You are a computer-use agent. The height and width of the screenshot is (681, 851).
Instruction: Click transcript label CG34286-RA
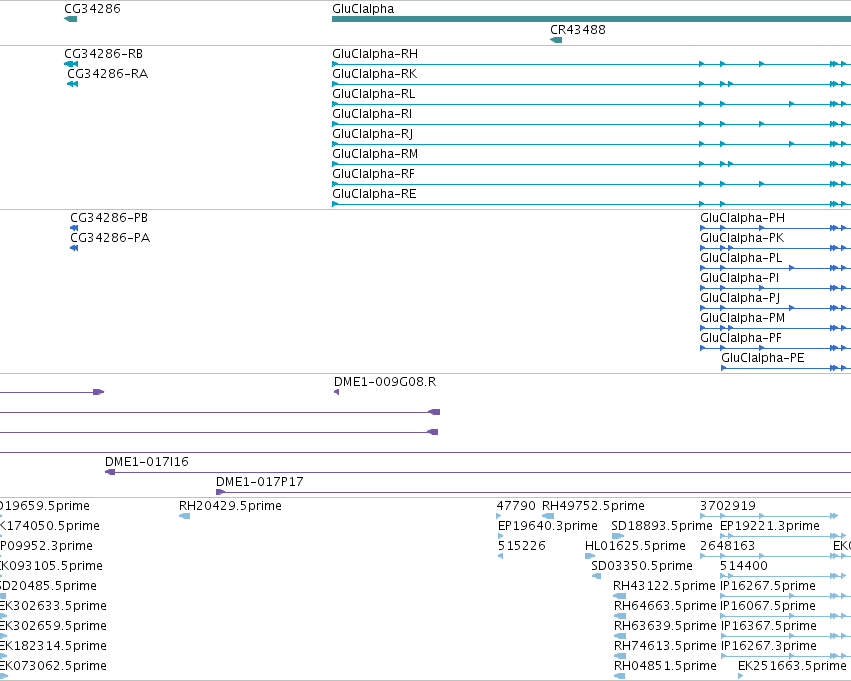point(107,74)
